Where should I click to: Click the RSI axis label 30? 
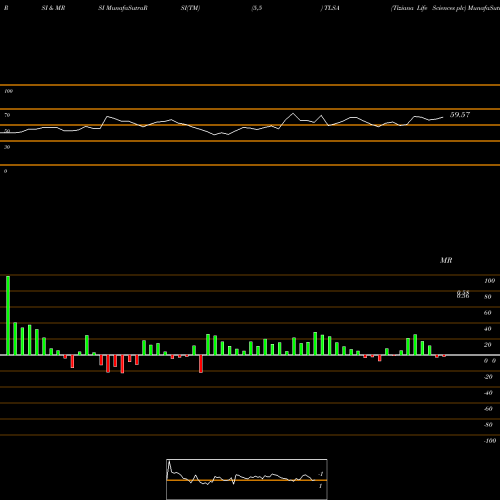coord(7,147)
